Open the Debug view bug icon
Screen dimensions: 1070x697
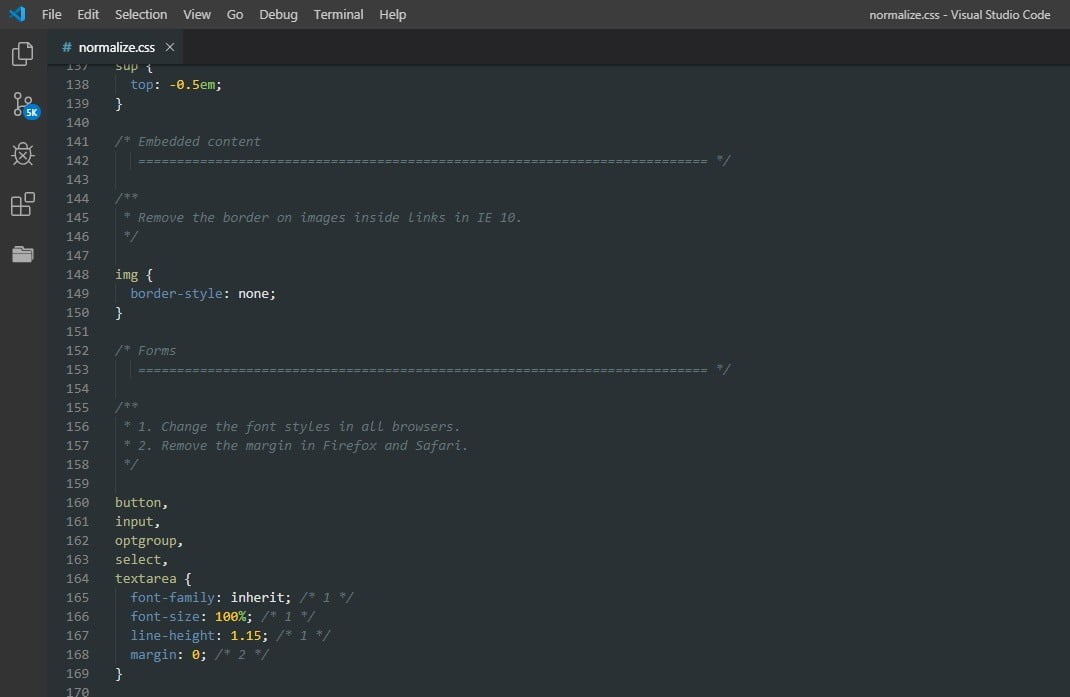click(x=22, y=154)
